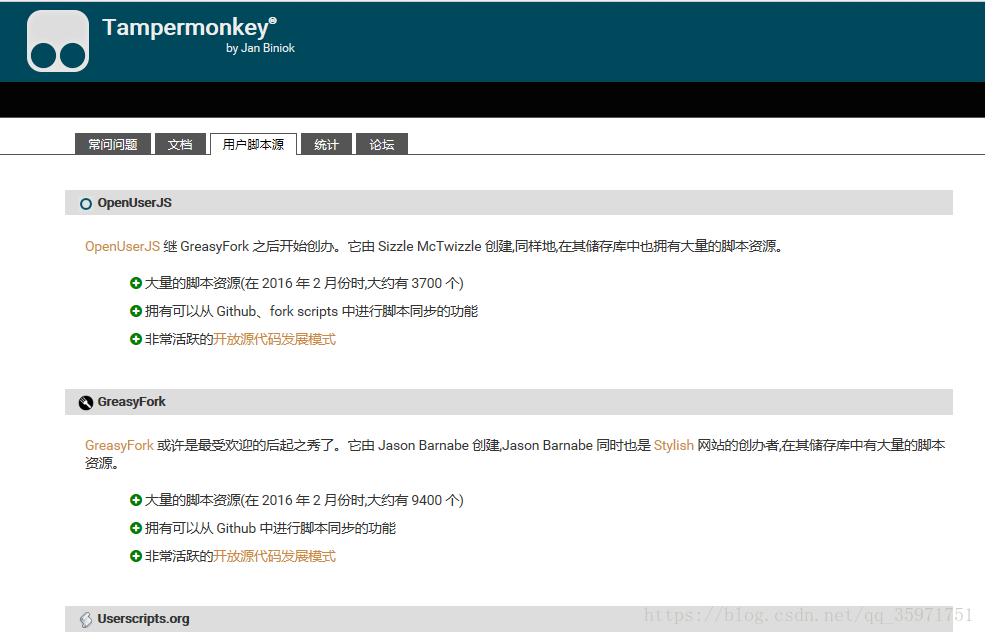The width and height of the screenshot is (985, 635).
Task: Click the Userscripts.org section heading
Action: click(x=143, y=619)
